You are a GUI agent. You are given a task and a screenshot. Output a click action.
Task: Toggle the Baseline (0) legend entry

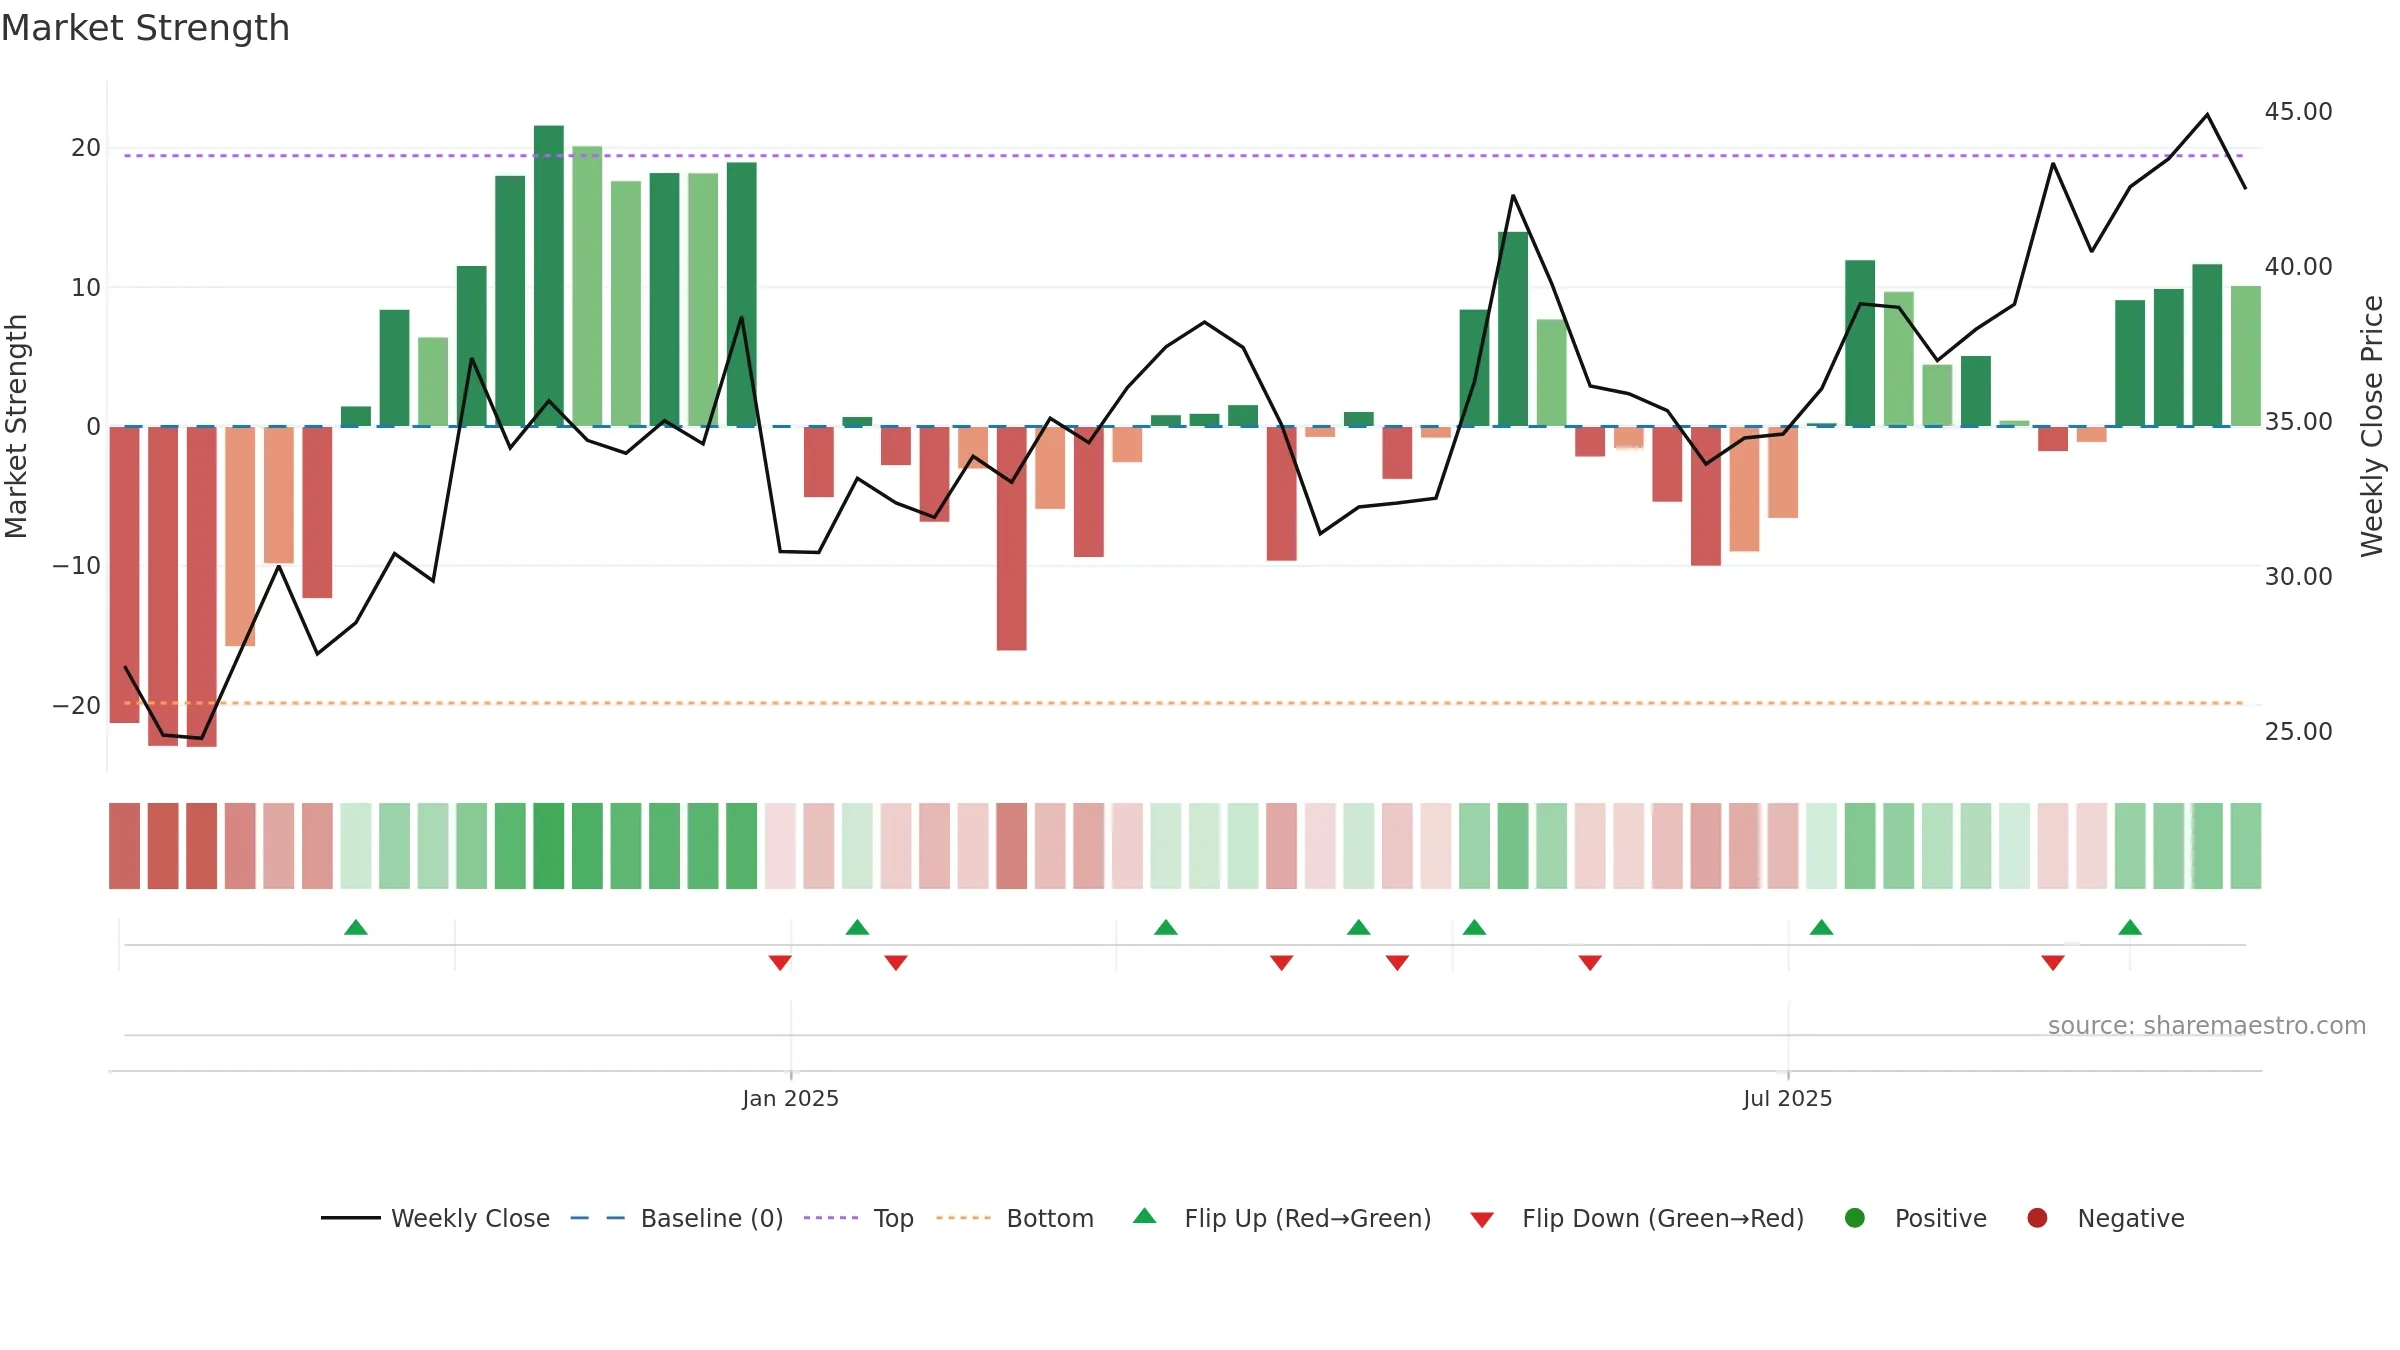677,1218
